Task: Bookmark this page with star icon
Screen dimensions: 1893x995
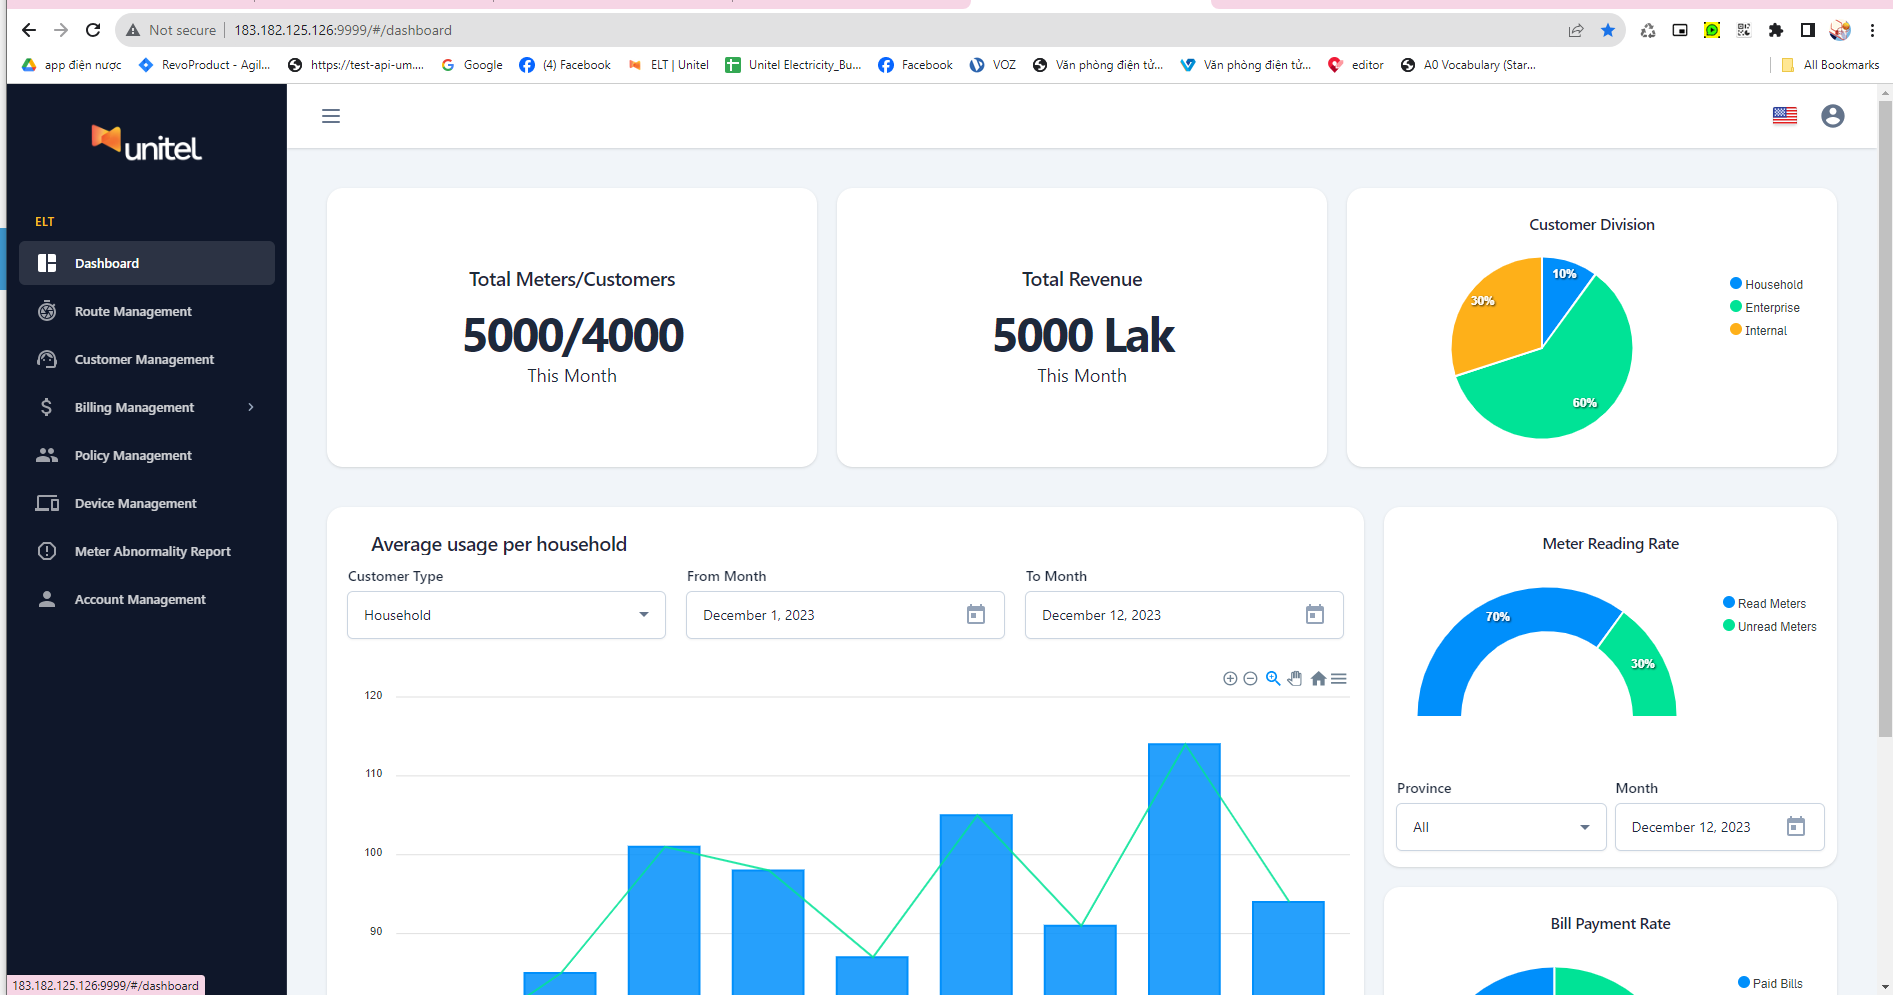Action: coord(1608,30)
